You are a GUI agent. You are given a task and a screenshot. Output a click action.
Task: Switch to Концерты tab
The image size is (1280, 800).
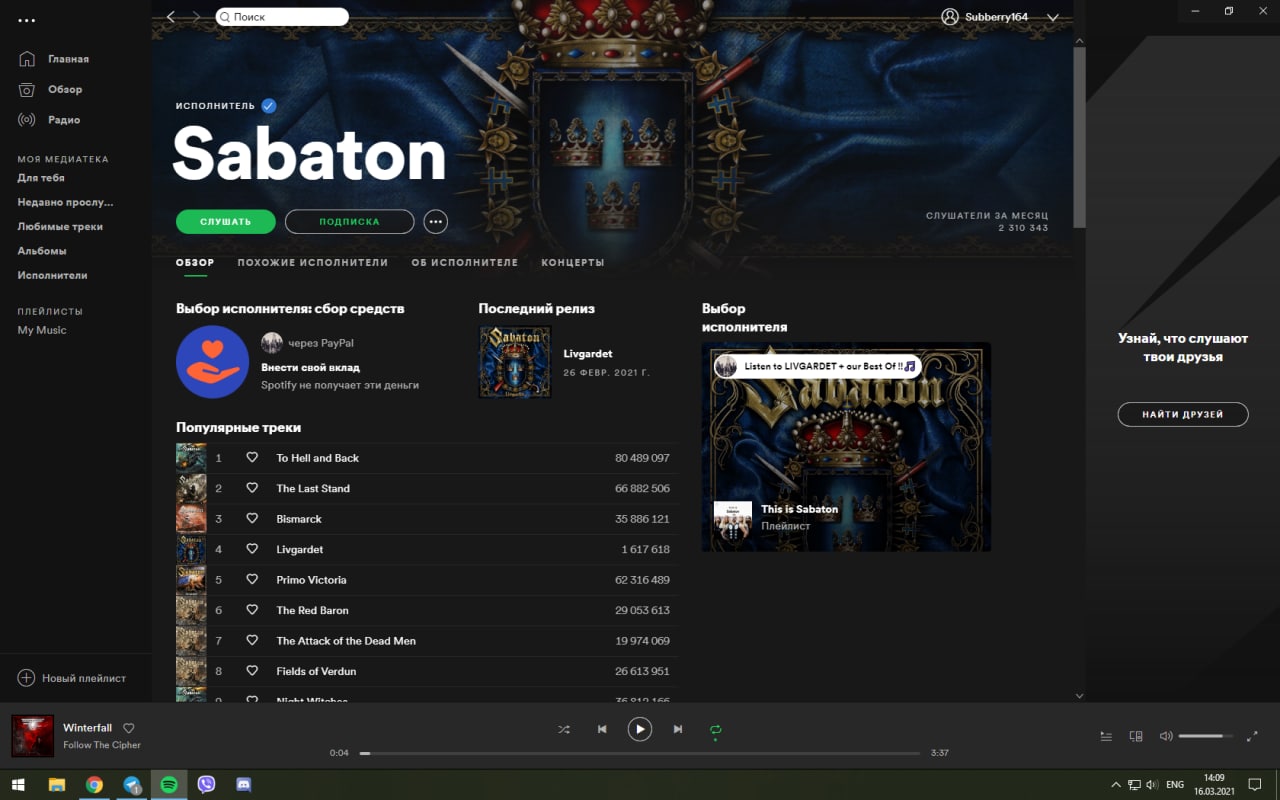click(573, 263)
